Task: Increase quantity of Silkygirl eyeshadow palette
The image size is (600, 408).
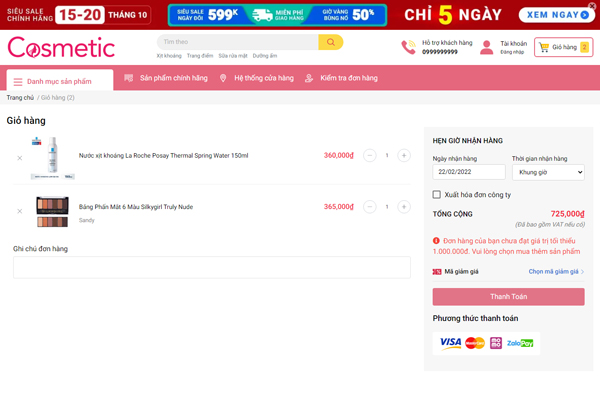Action: point(404,207)
